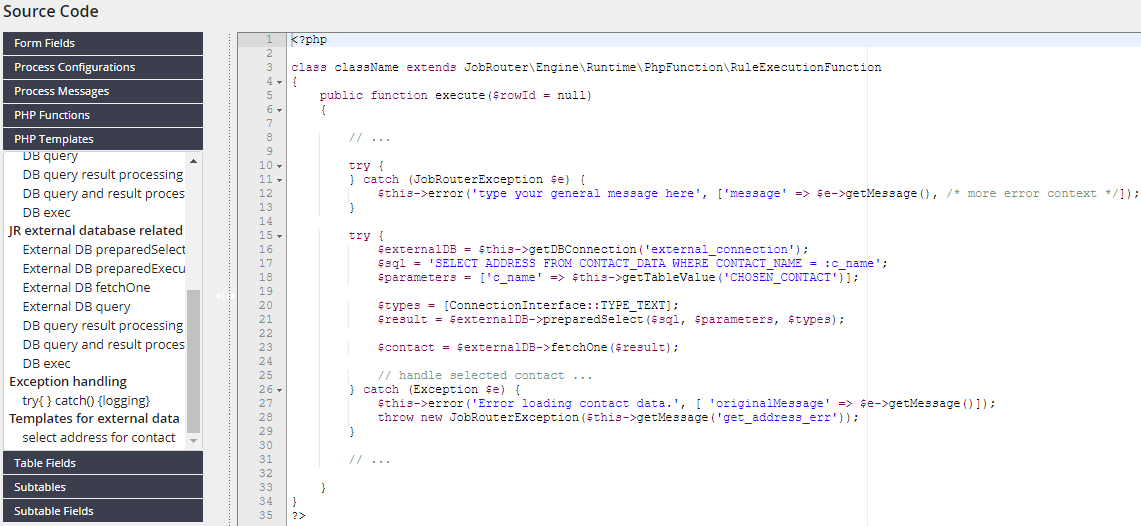Select the try{ } catch() {logging} template
This screenshot has width=1141, height=526.
[86, 400]
